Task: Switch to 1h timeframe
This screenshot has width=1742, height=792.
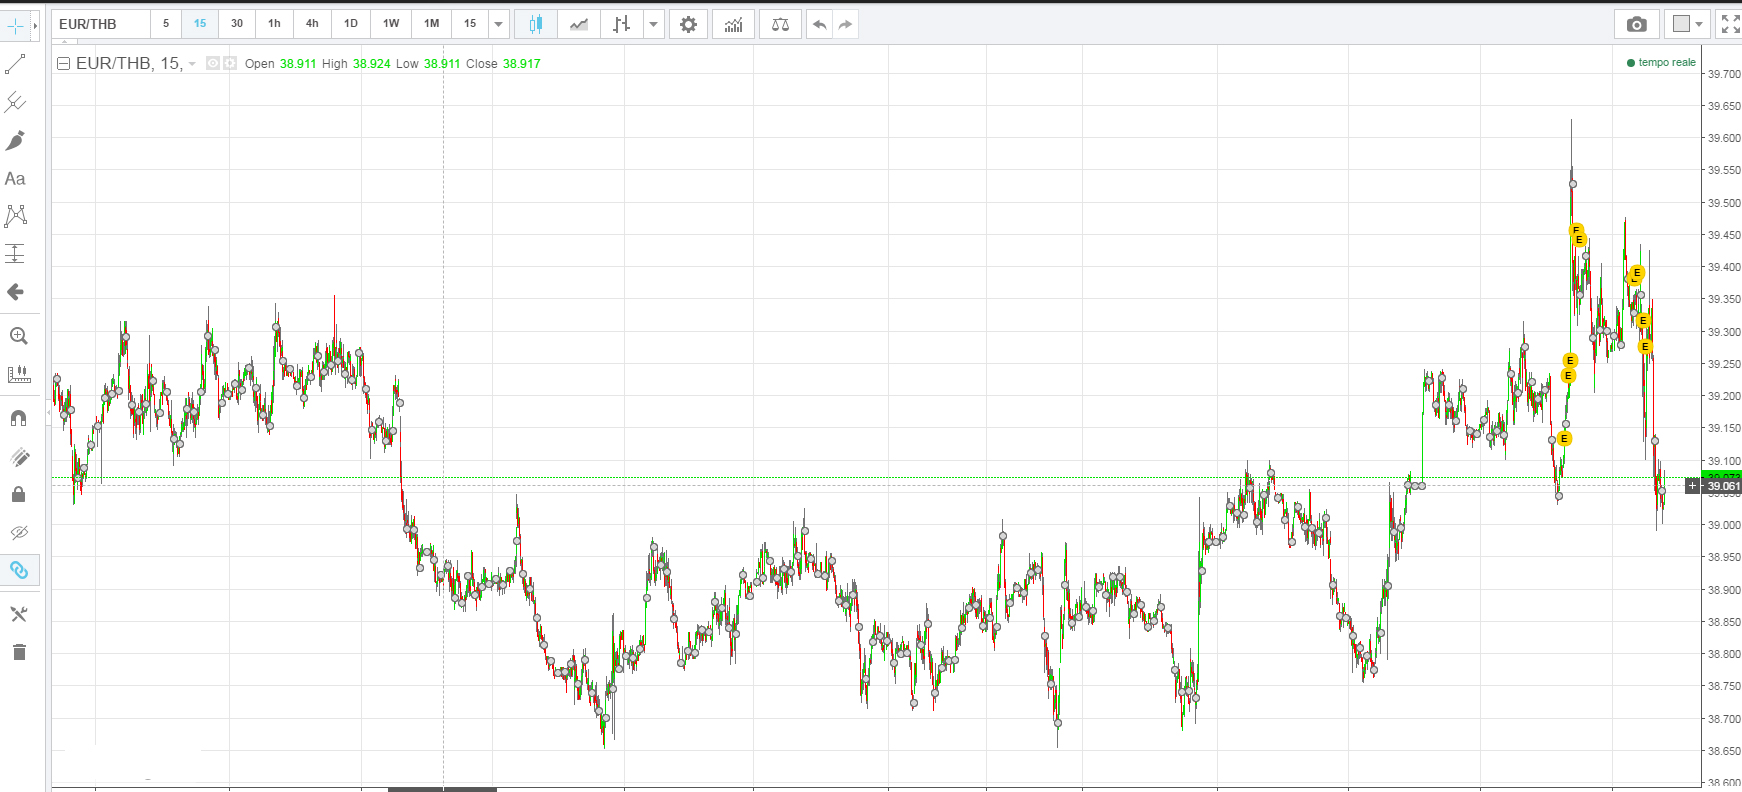Action: point(274,24)
